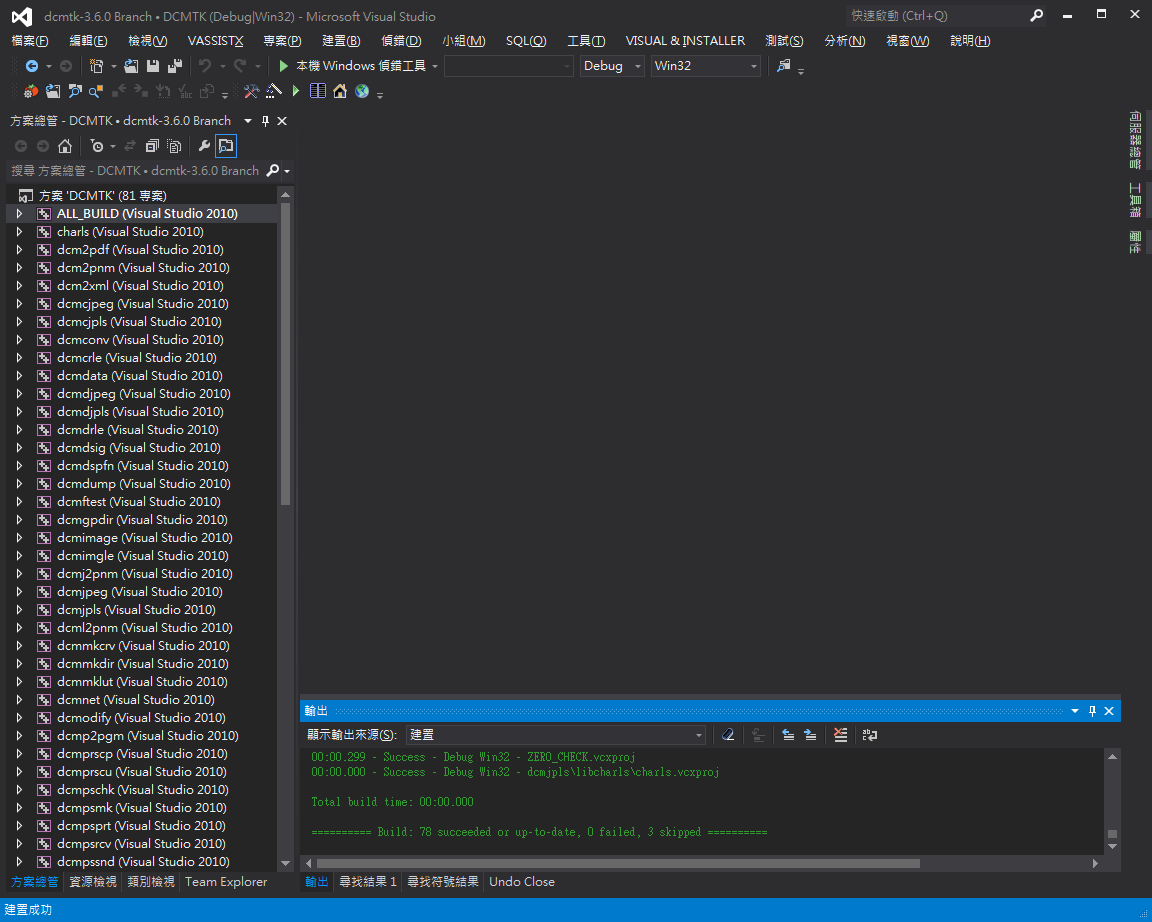Go to previous message in Output

[788, 735]
